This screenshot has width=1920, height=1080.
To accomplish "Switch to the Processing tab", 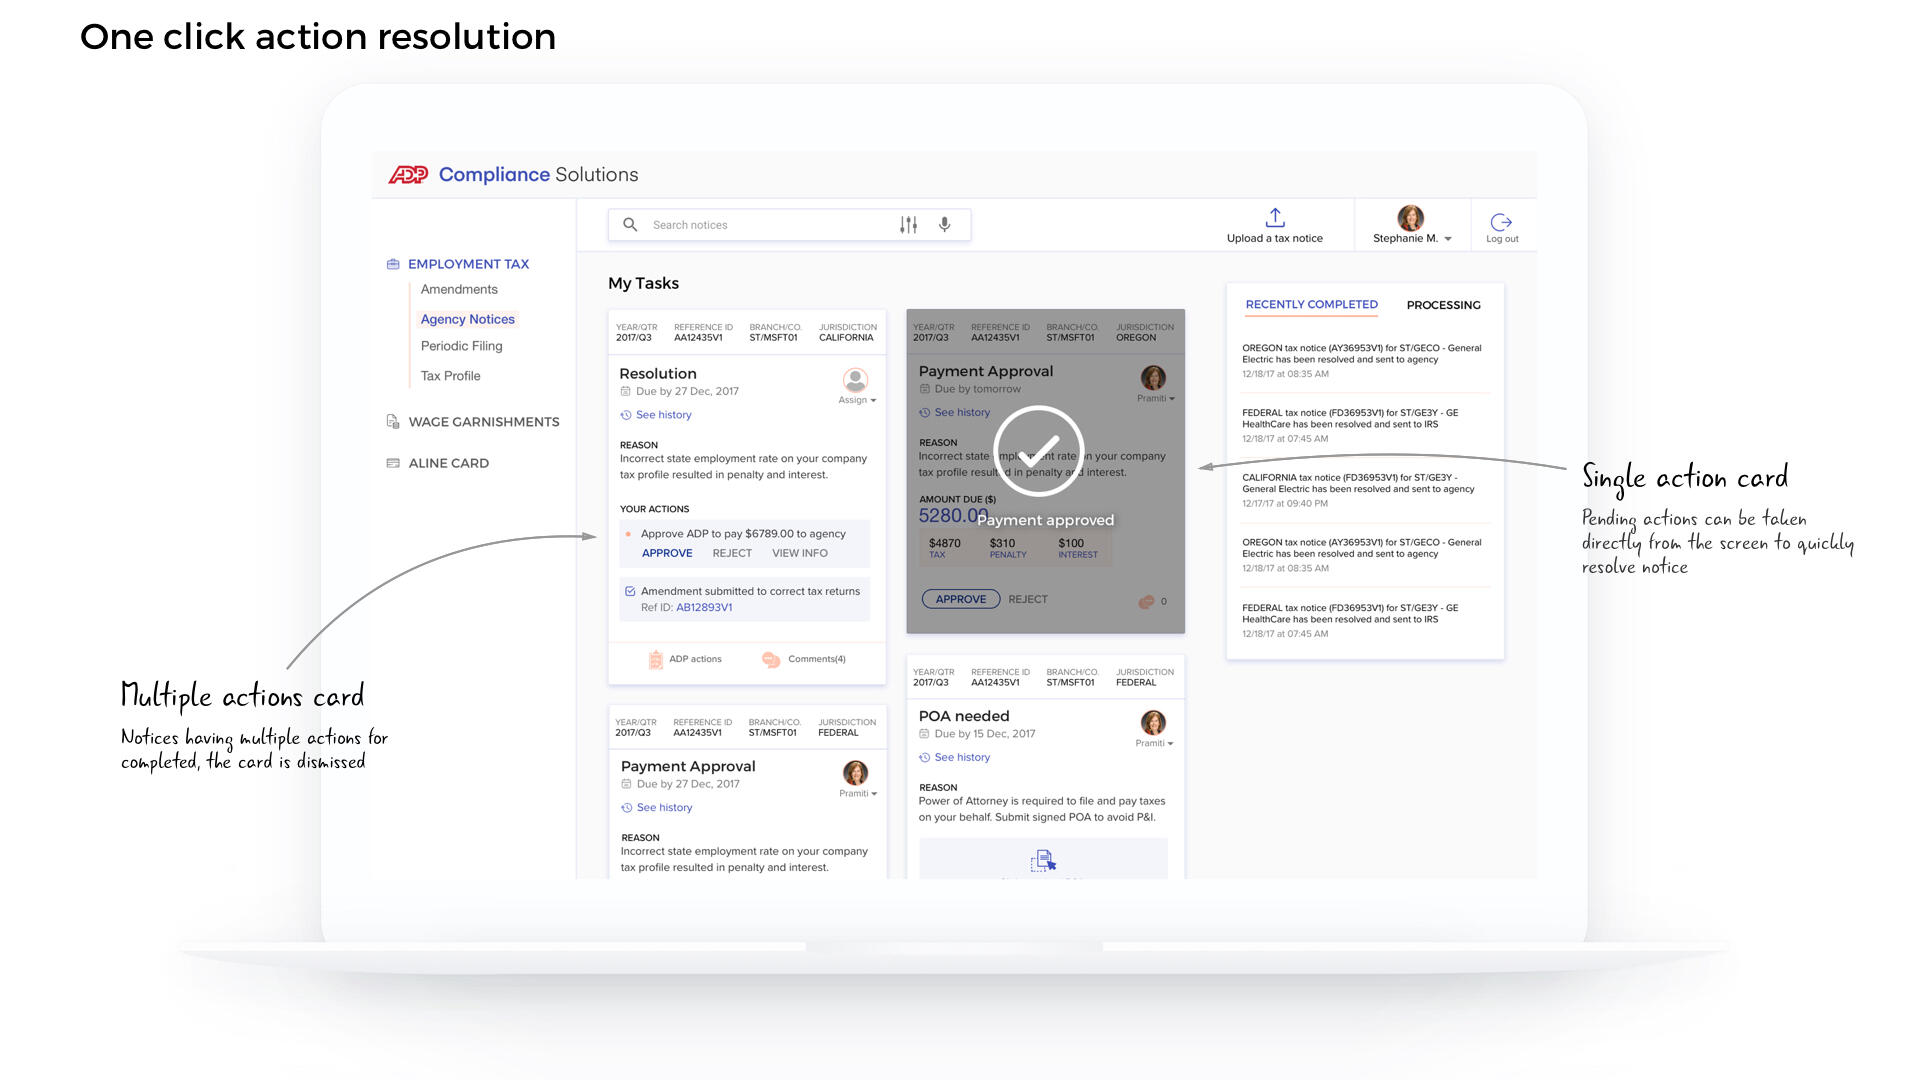I will tap(1443, 305).
